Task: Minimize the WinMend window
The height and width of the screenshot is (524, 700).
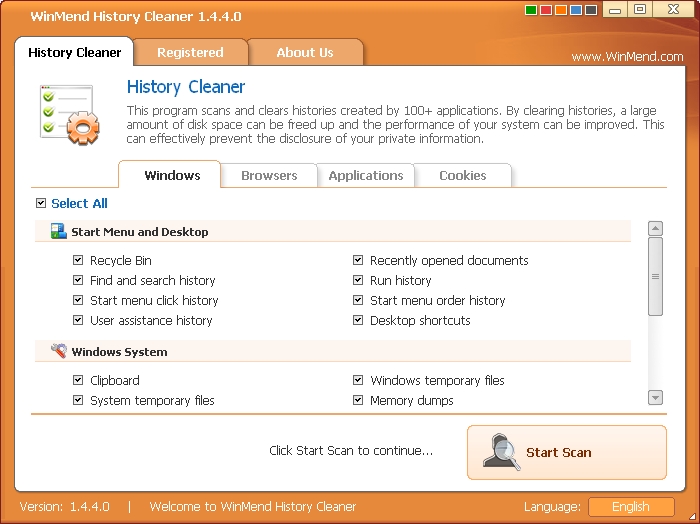Action: point(615,9)
